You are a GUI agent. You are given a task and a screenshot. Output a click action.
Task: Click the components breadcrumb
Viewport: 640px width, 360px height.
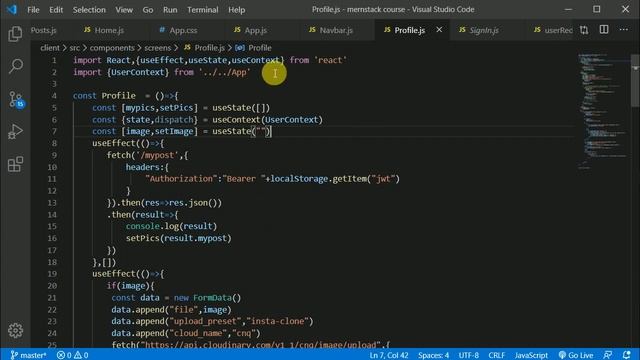point(112,48)
